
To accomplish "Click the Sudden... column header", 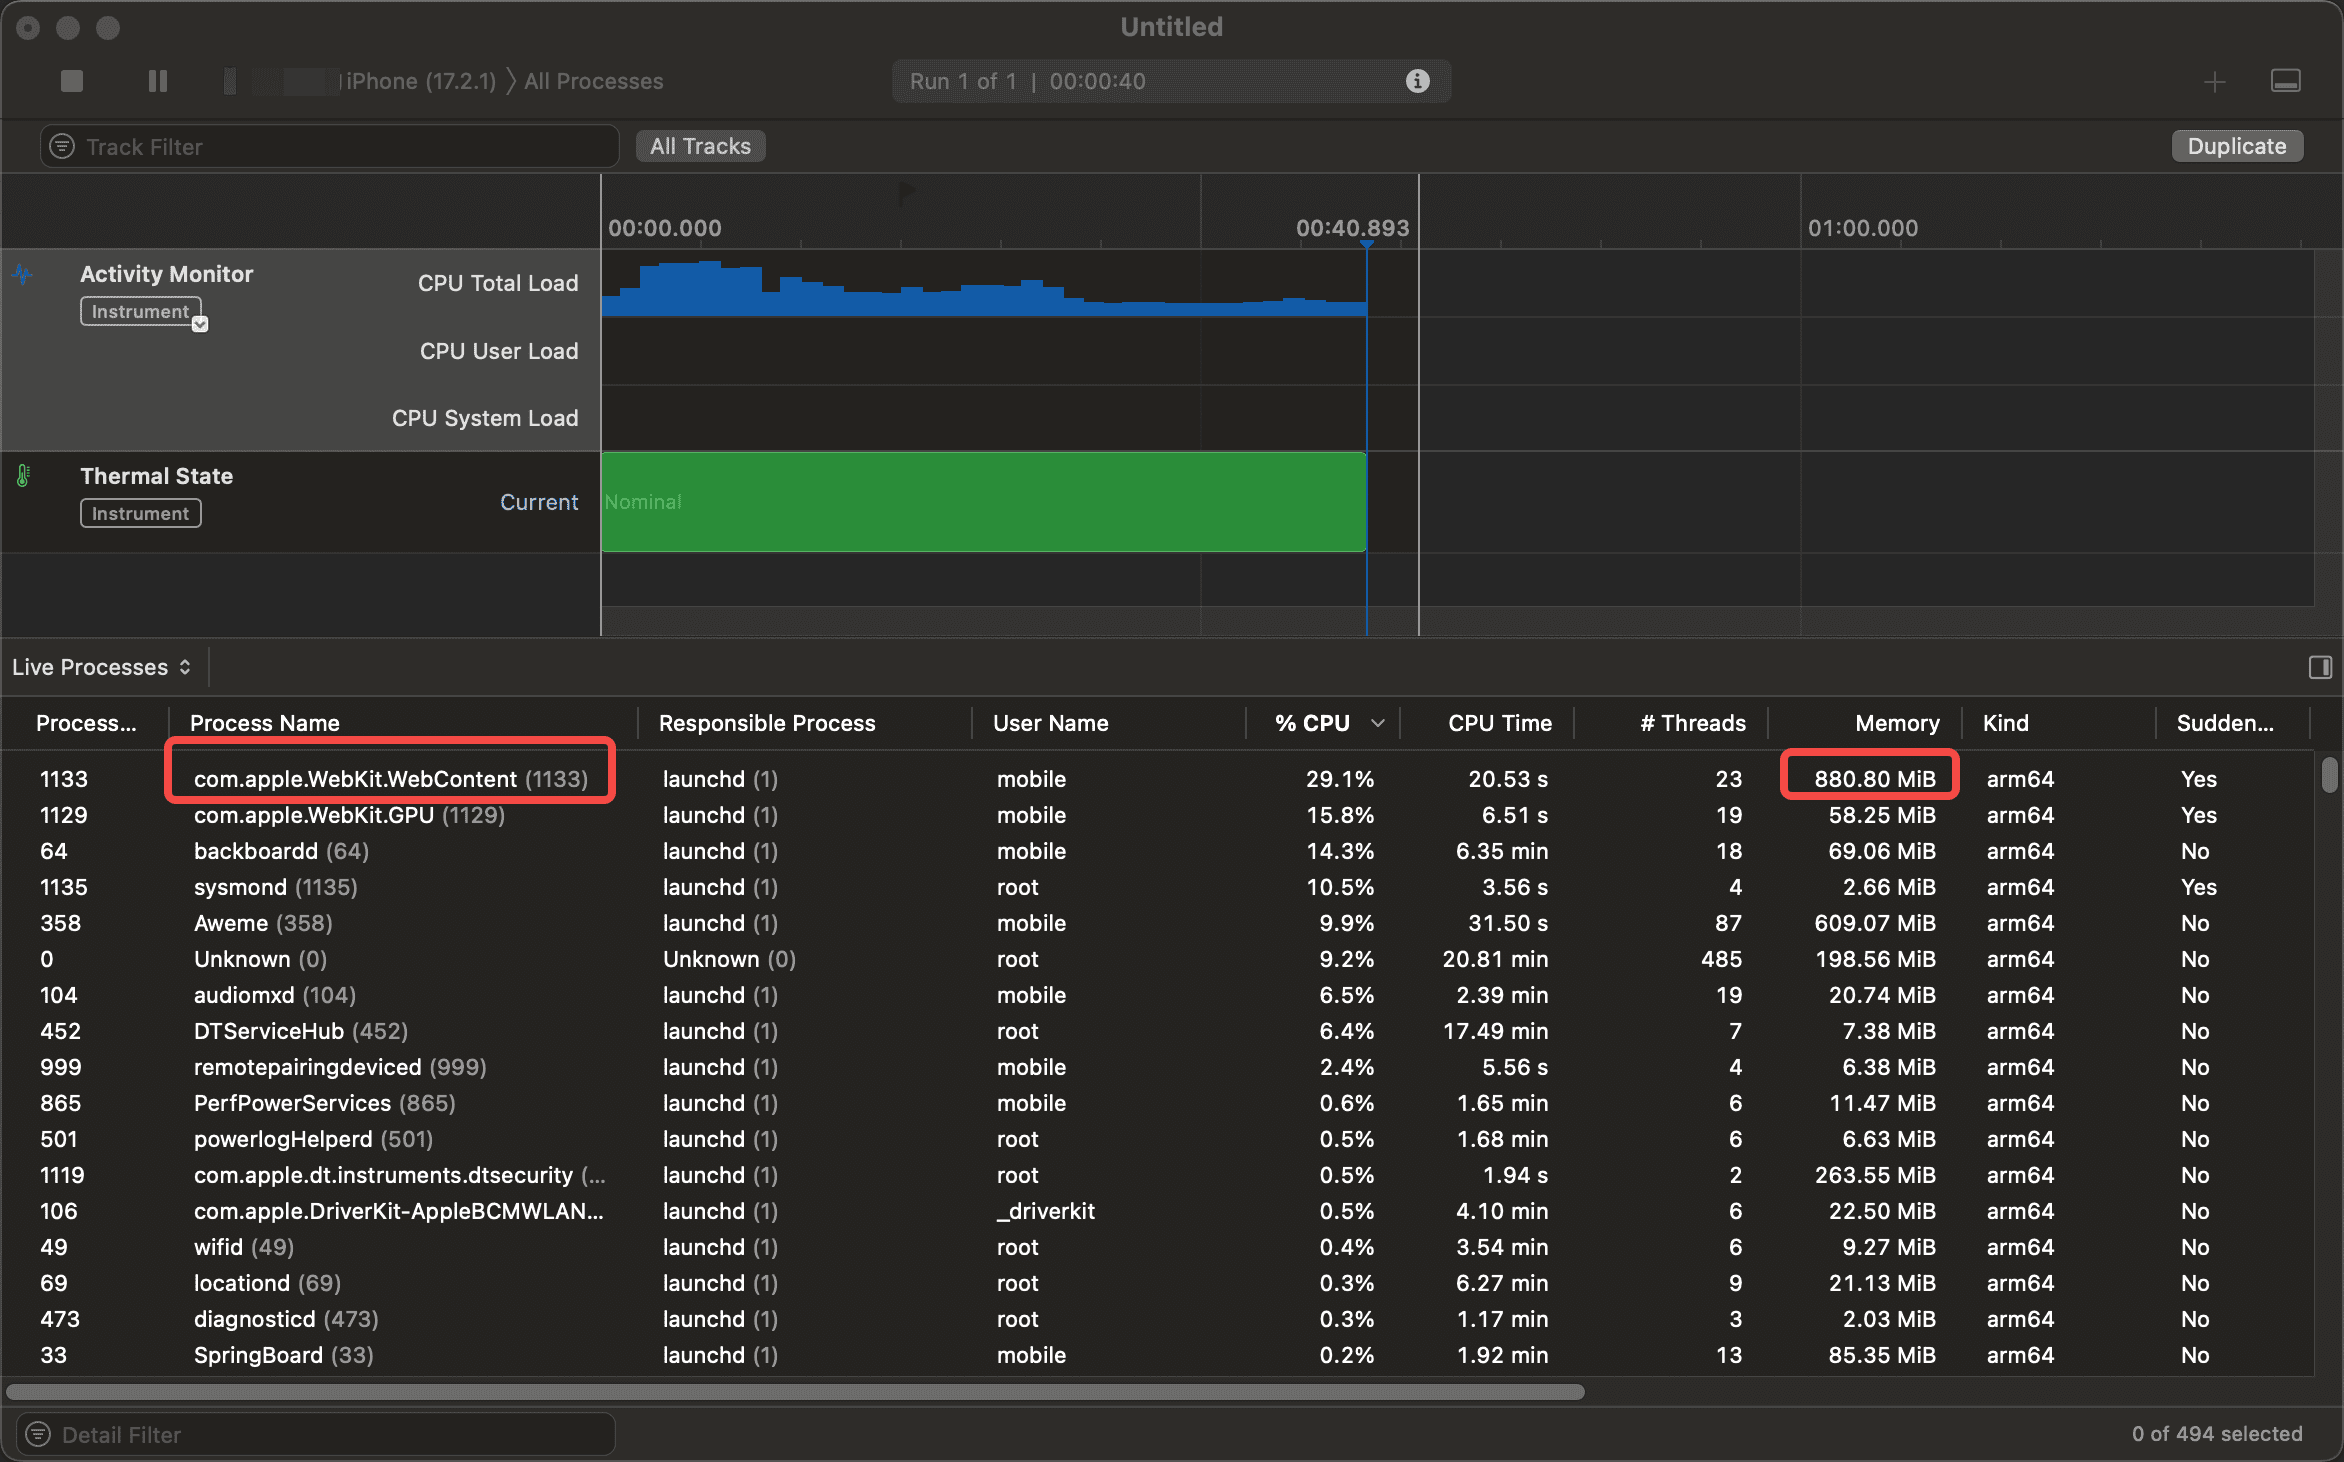I will pyautogui.click(x=2225, y=723).
